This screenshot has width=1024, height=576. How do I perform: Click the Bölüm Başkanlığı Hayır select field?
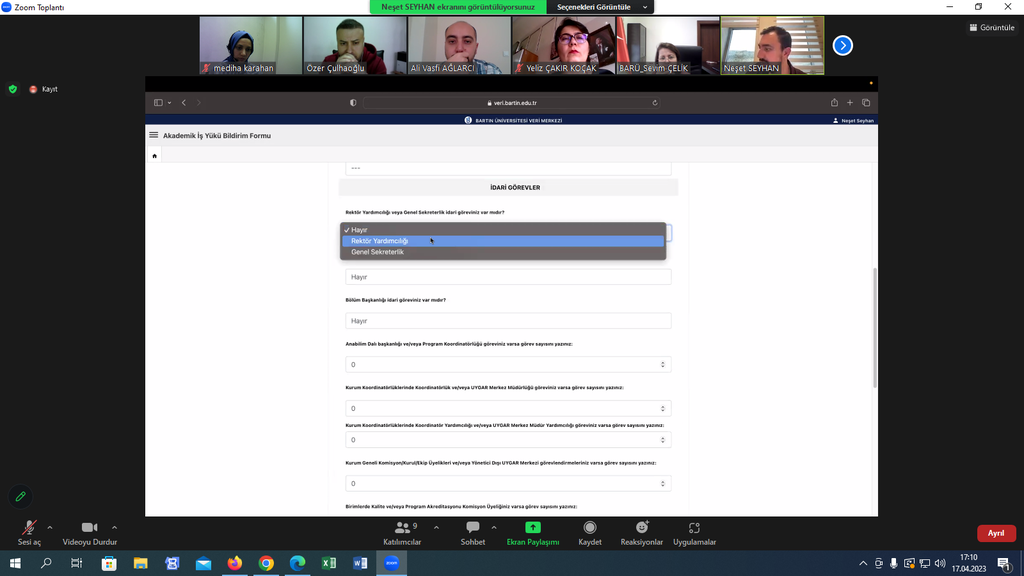pos(508,321)
